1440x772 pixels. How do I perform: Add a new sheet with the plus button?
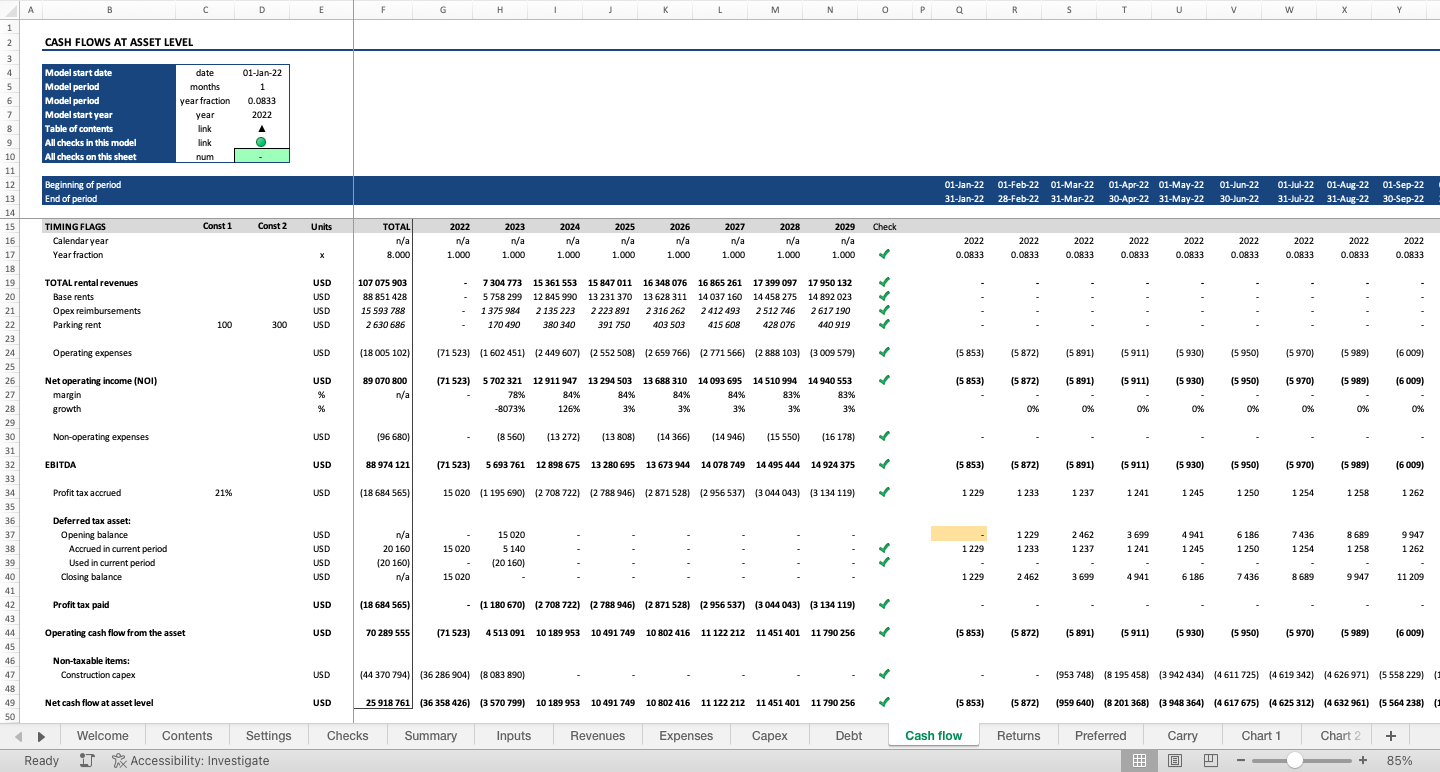(x=1390, y=736)
